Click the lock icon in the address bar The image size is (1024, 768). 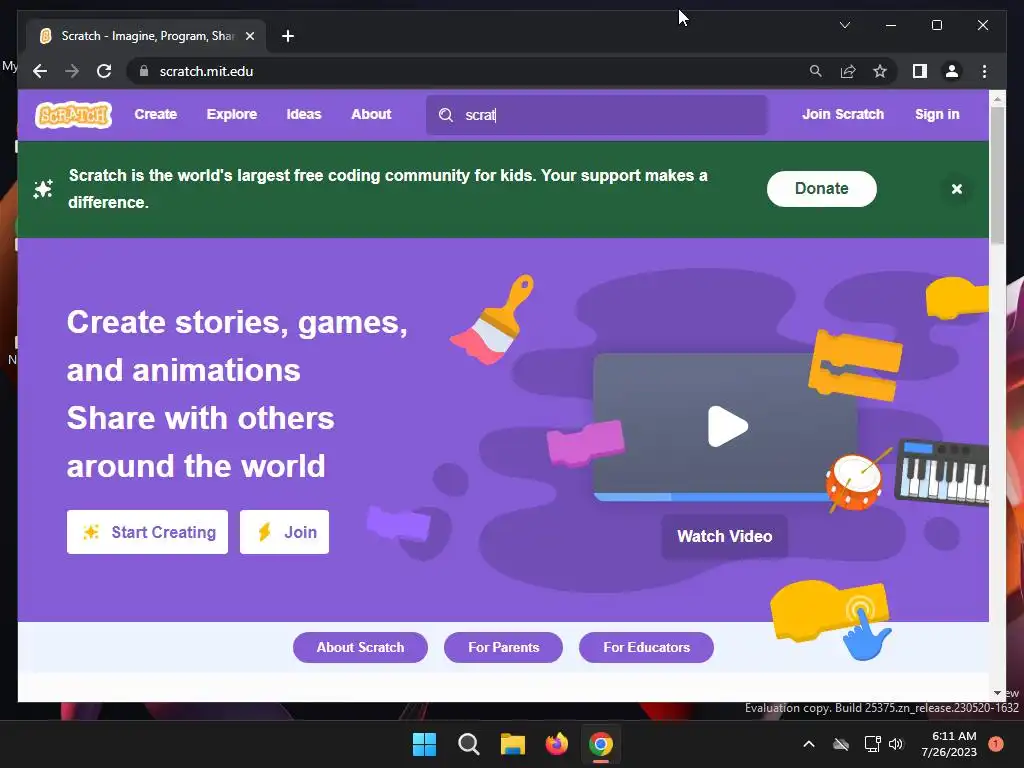click(144, 71)
